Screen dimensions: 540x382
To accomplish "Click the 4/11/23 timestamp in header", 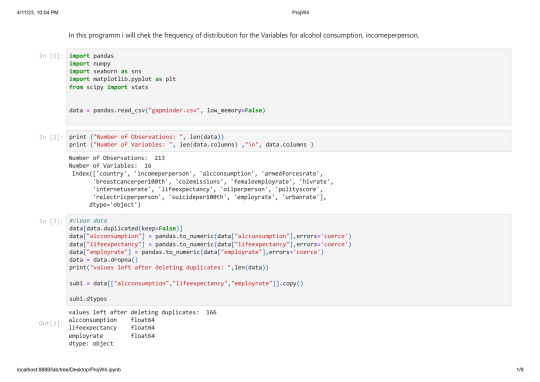I will (38, 12).
